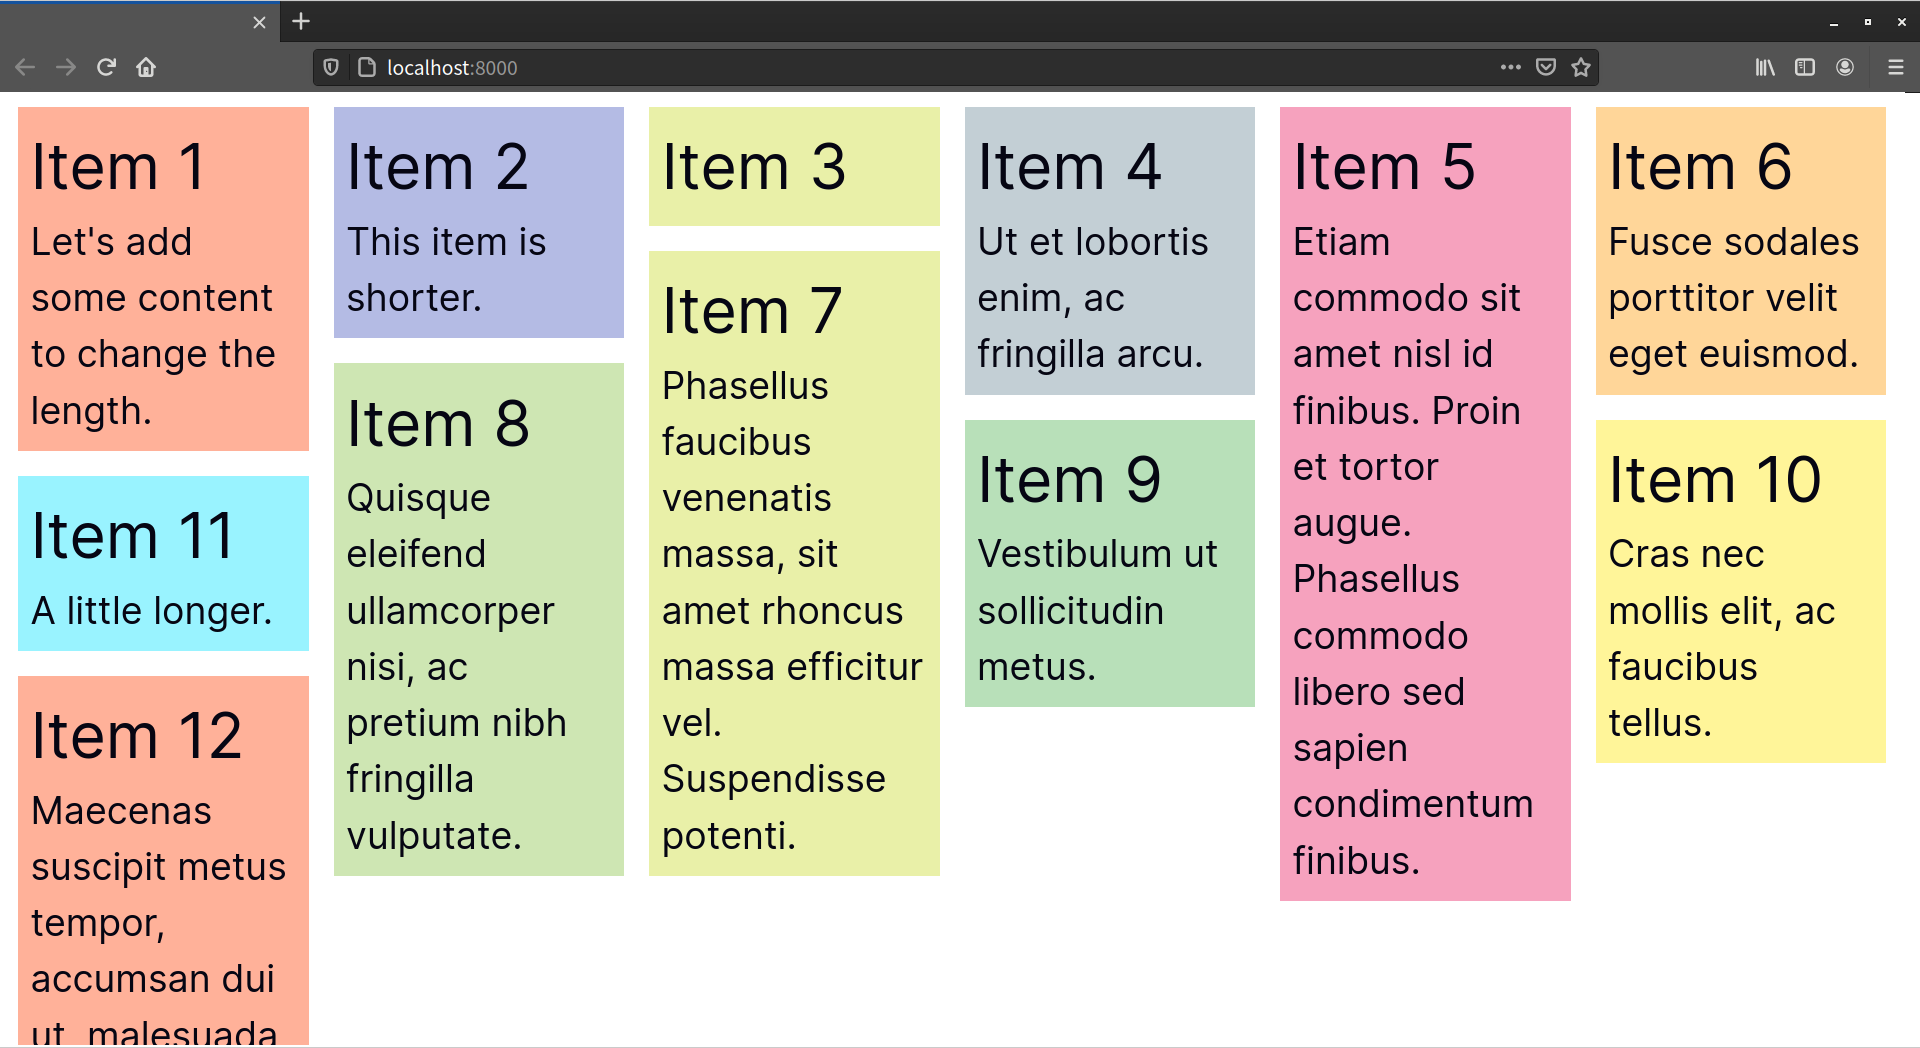Reload the localhost page
This screenshot has height=1048, width=1920.
click(x=106, y=67)
